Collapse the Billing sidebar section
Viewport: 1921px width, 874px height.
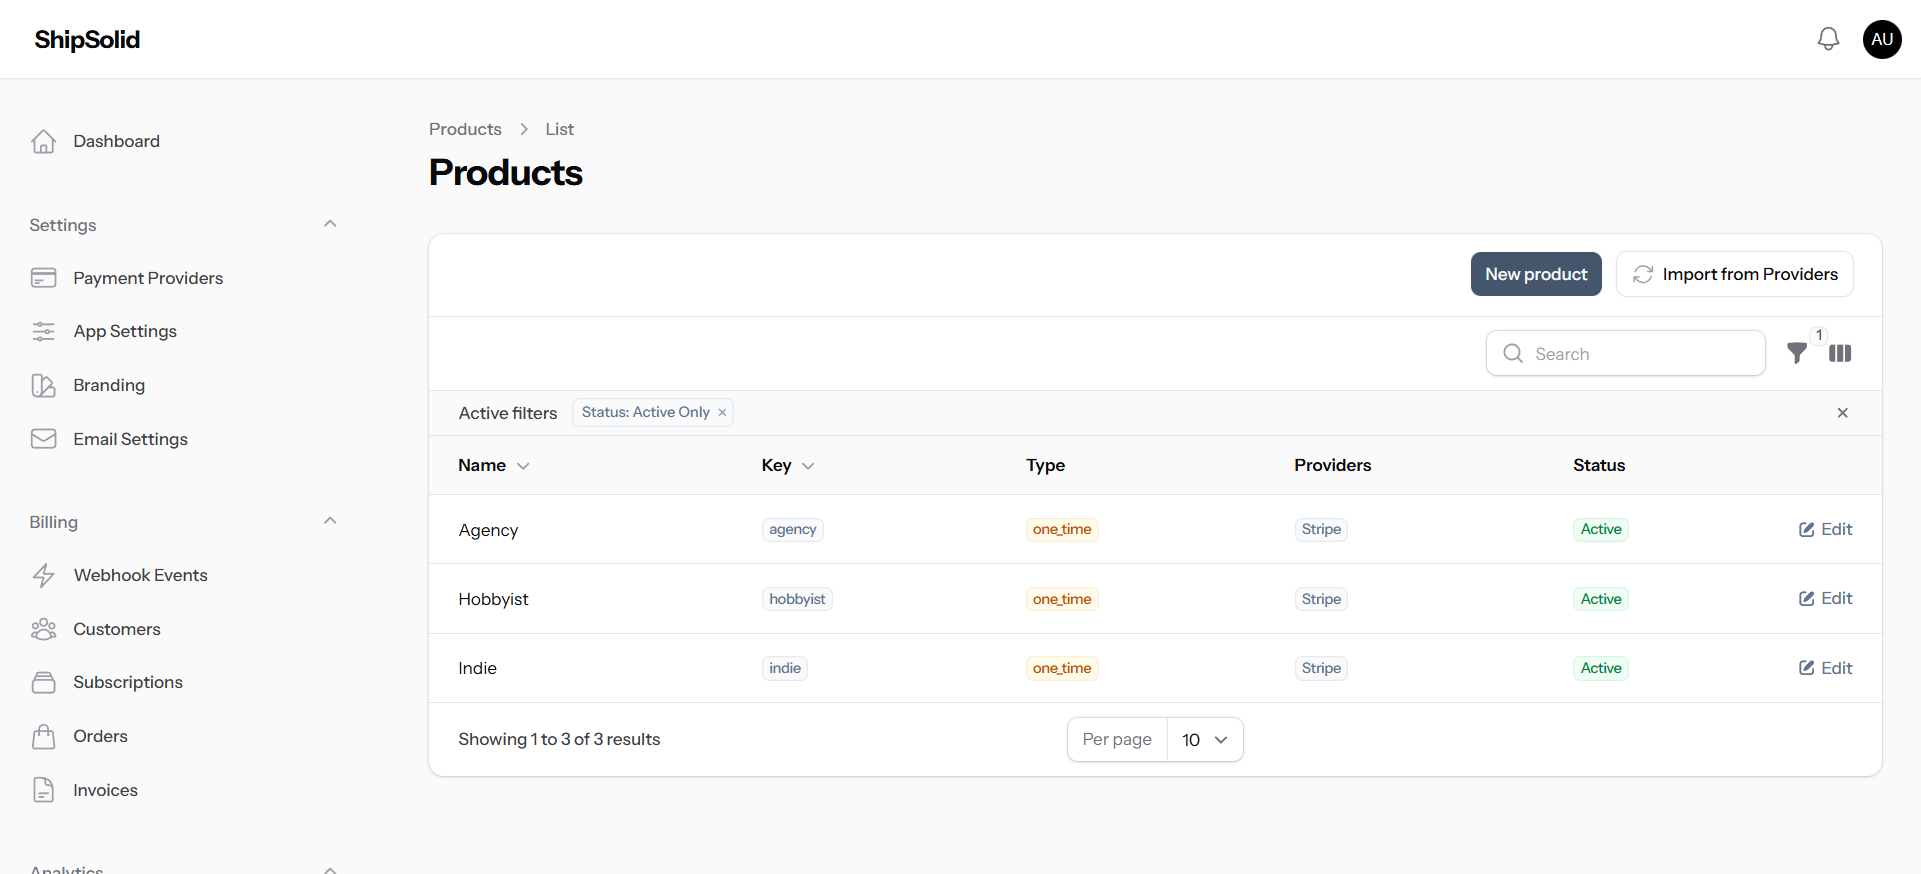pyautogui.click(x=330, y=521)
